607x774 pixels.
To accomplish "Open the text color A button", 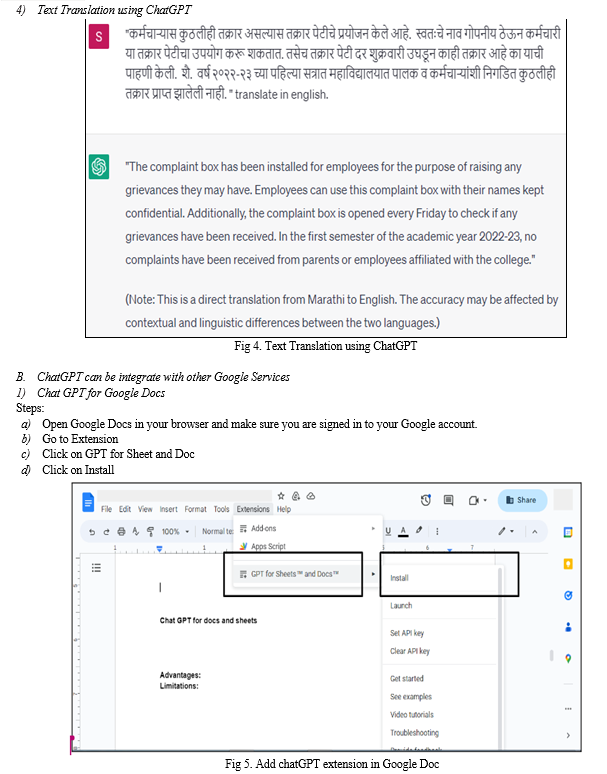I will pyautogui.click(x=403, y=531).
